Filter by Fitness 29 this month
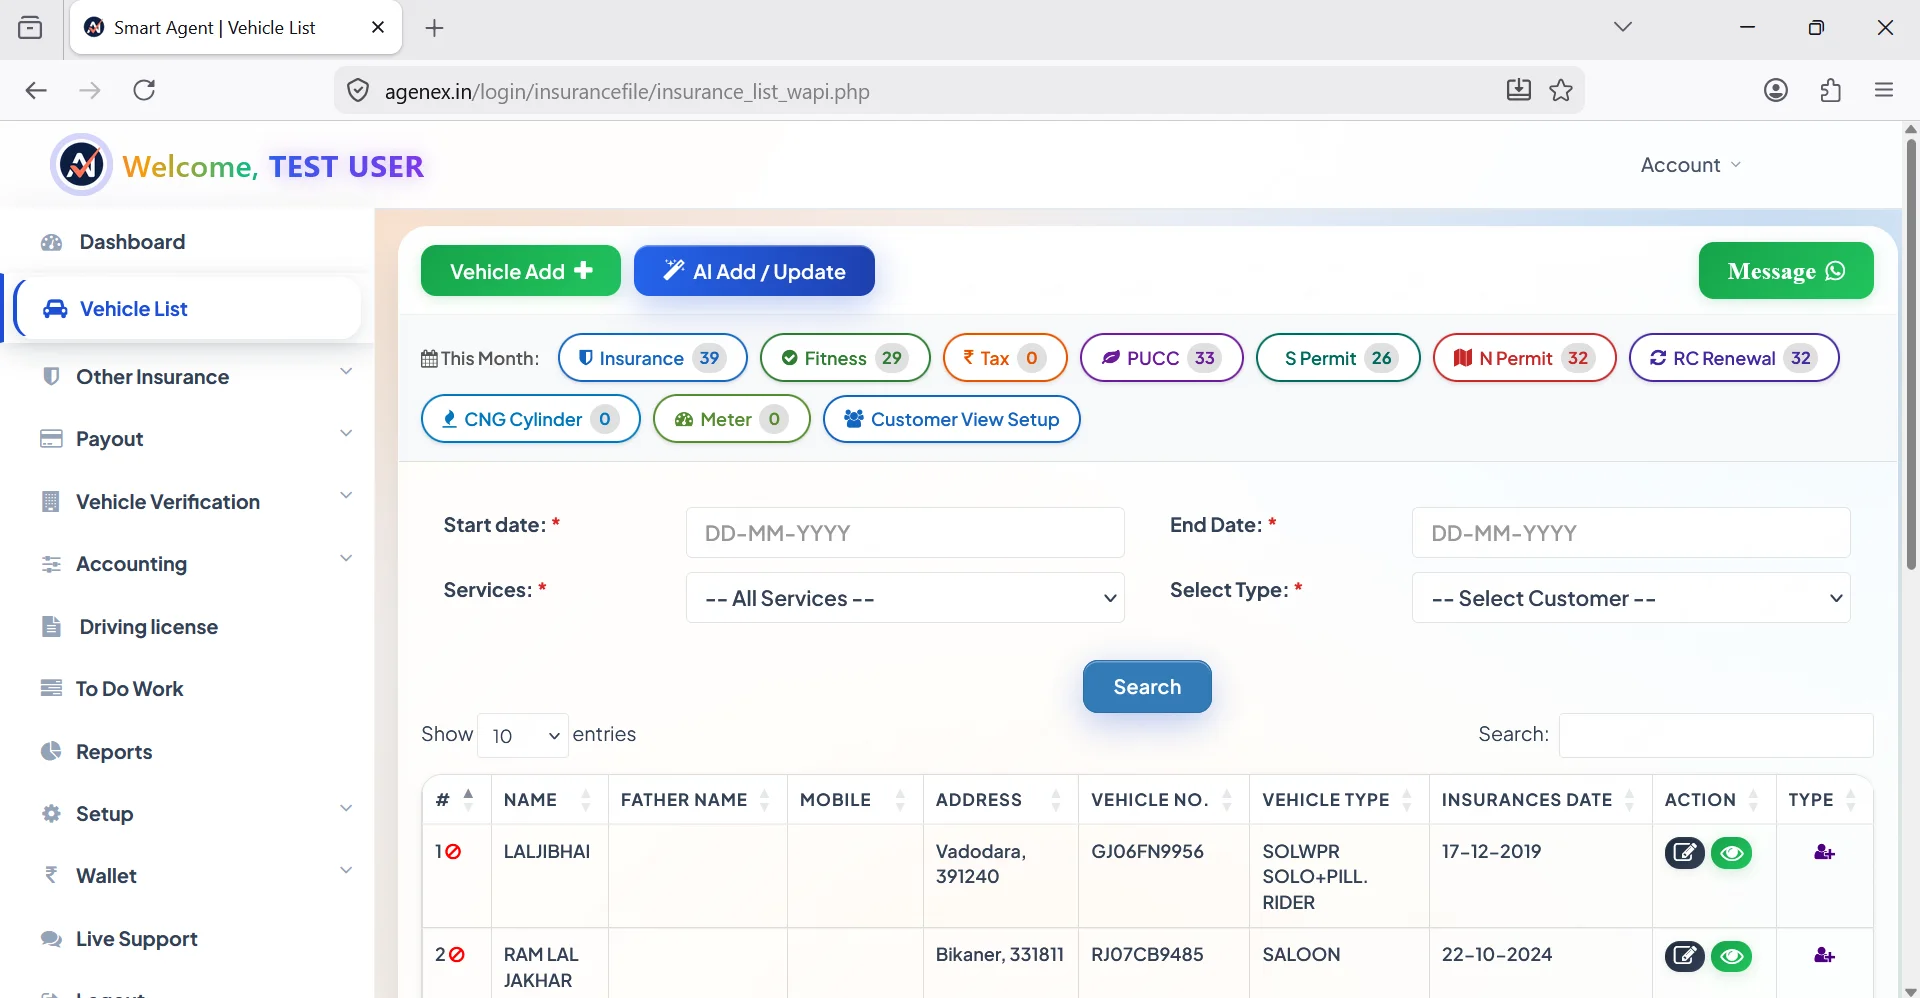The width and height of the screenshot is (1920, 998). tap(845, 358)
